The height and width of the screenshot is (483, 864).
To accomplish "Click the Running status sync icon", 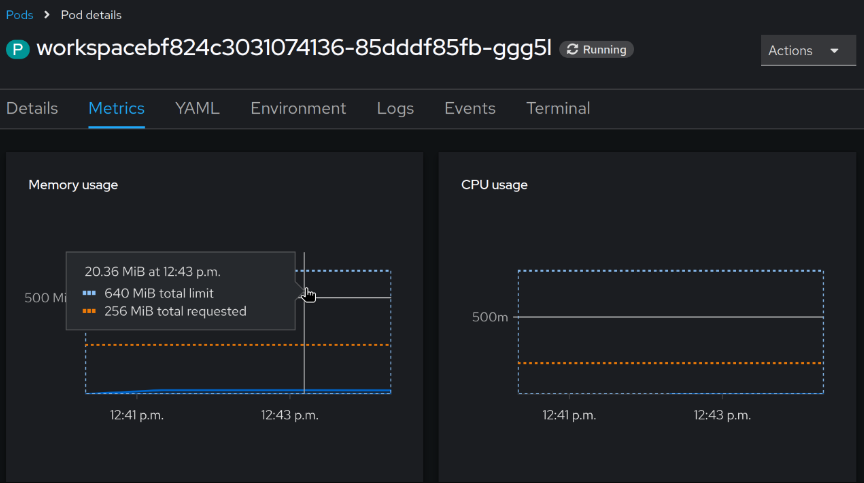I will [573, 49].
